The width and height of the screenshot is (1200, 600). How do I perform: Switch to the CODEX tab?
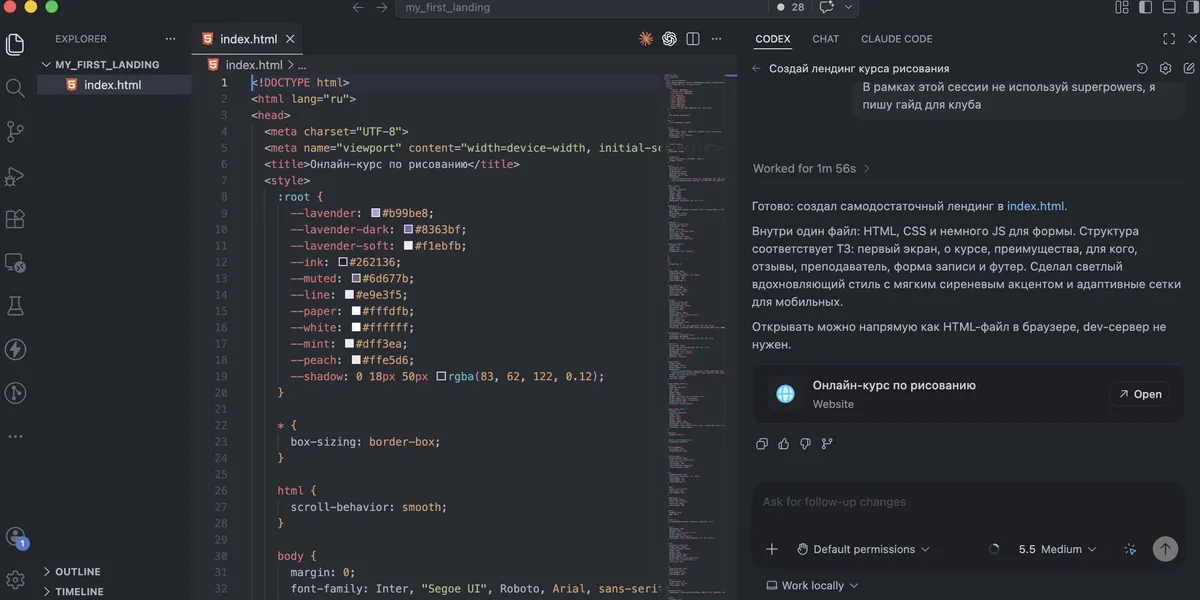pyautogui.click(x=773, y=39)
